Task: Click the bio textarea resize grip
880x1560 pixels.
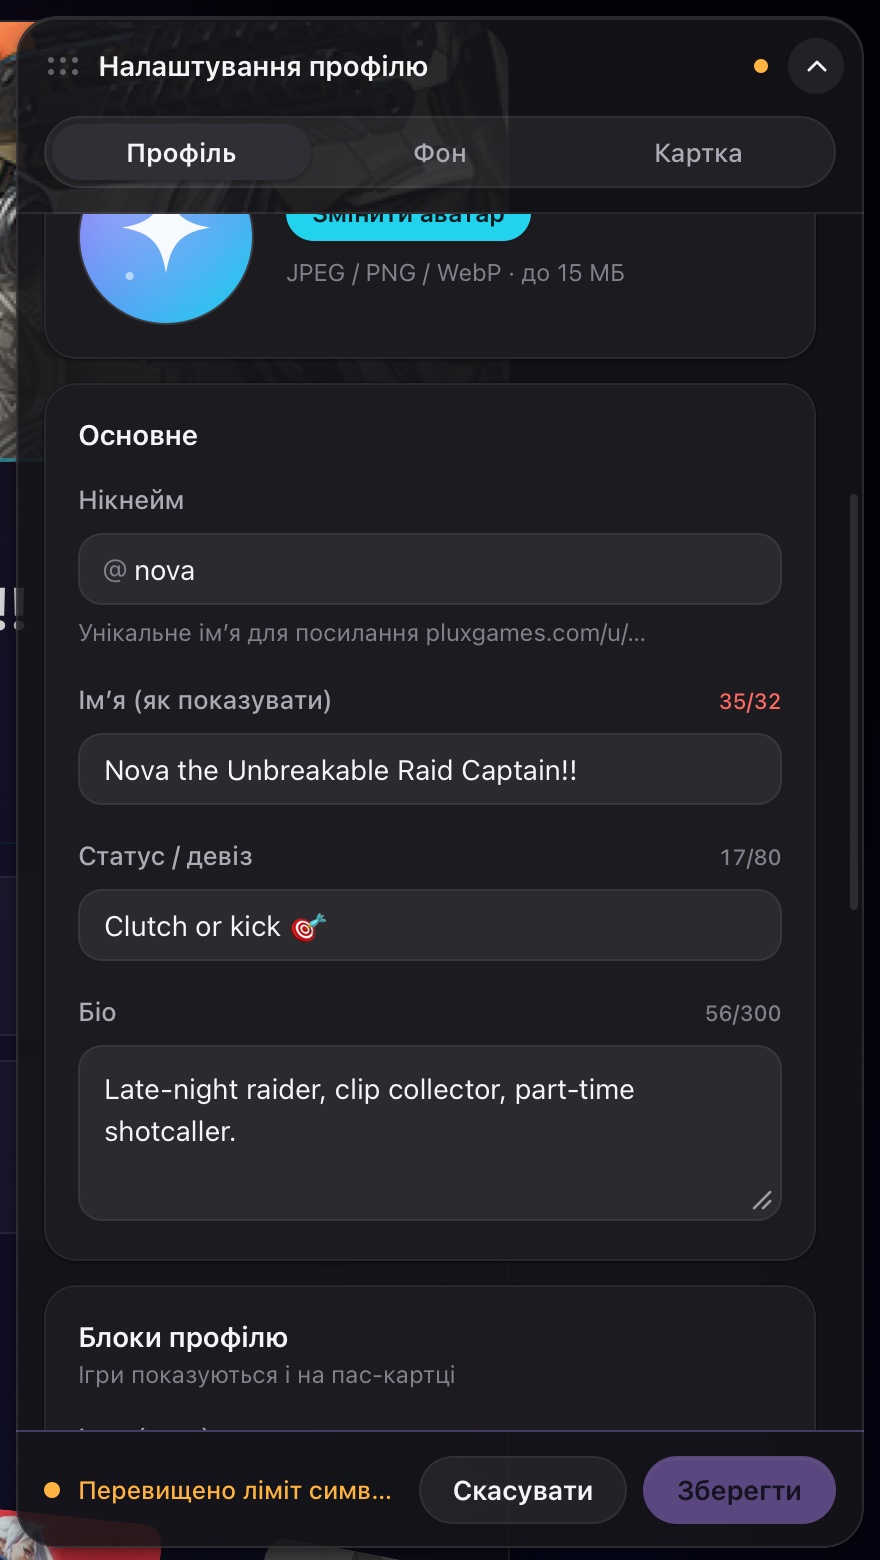Action: [762, 1200]
